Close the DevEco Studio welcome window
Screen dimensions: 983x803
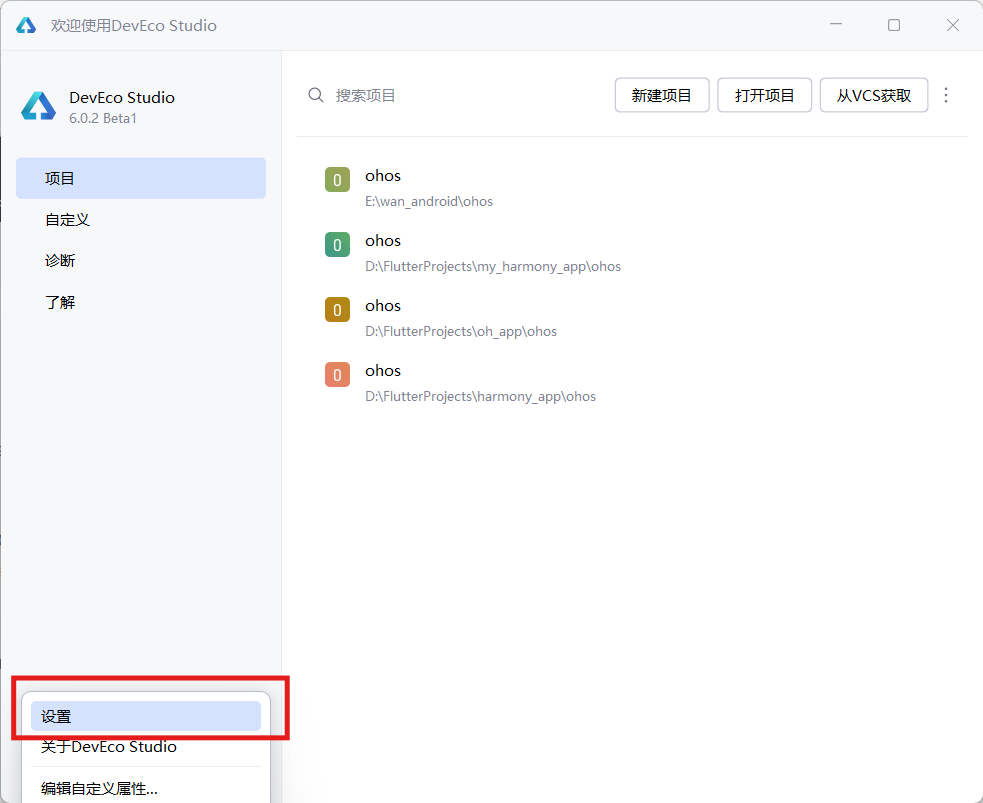click(x=953, y=25)
